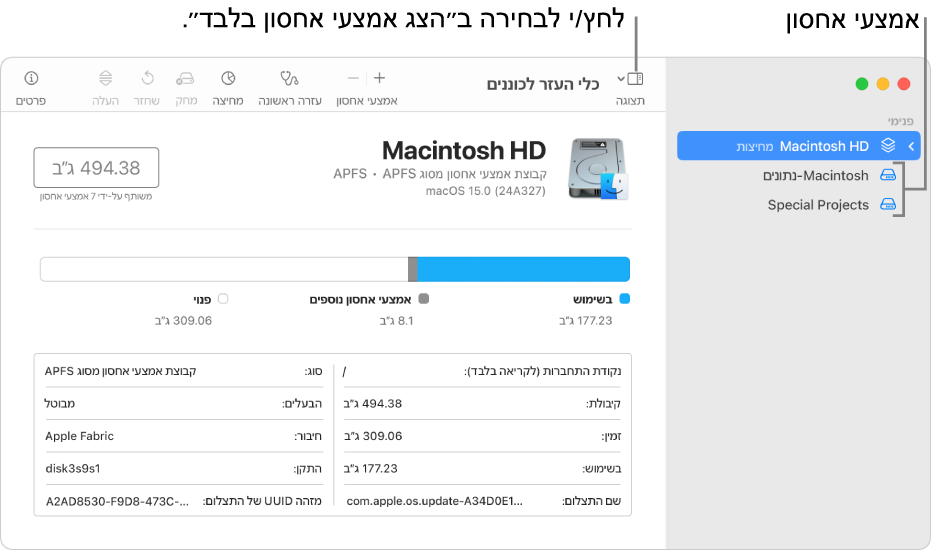Viewport: 931px width, 551px height.
Task: Collapse the Macintosh HD disclosure chevron
Action: [911, 146]
